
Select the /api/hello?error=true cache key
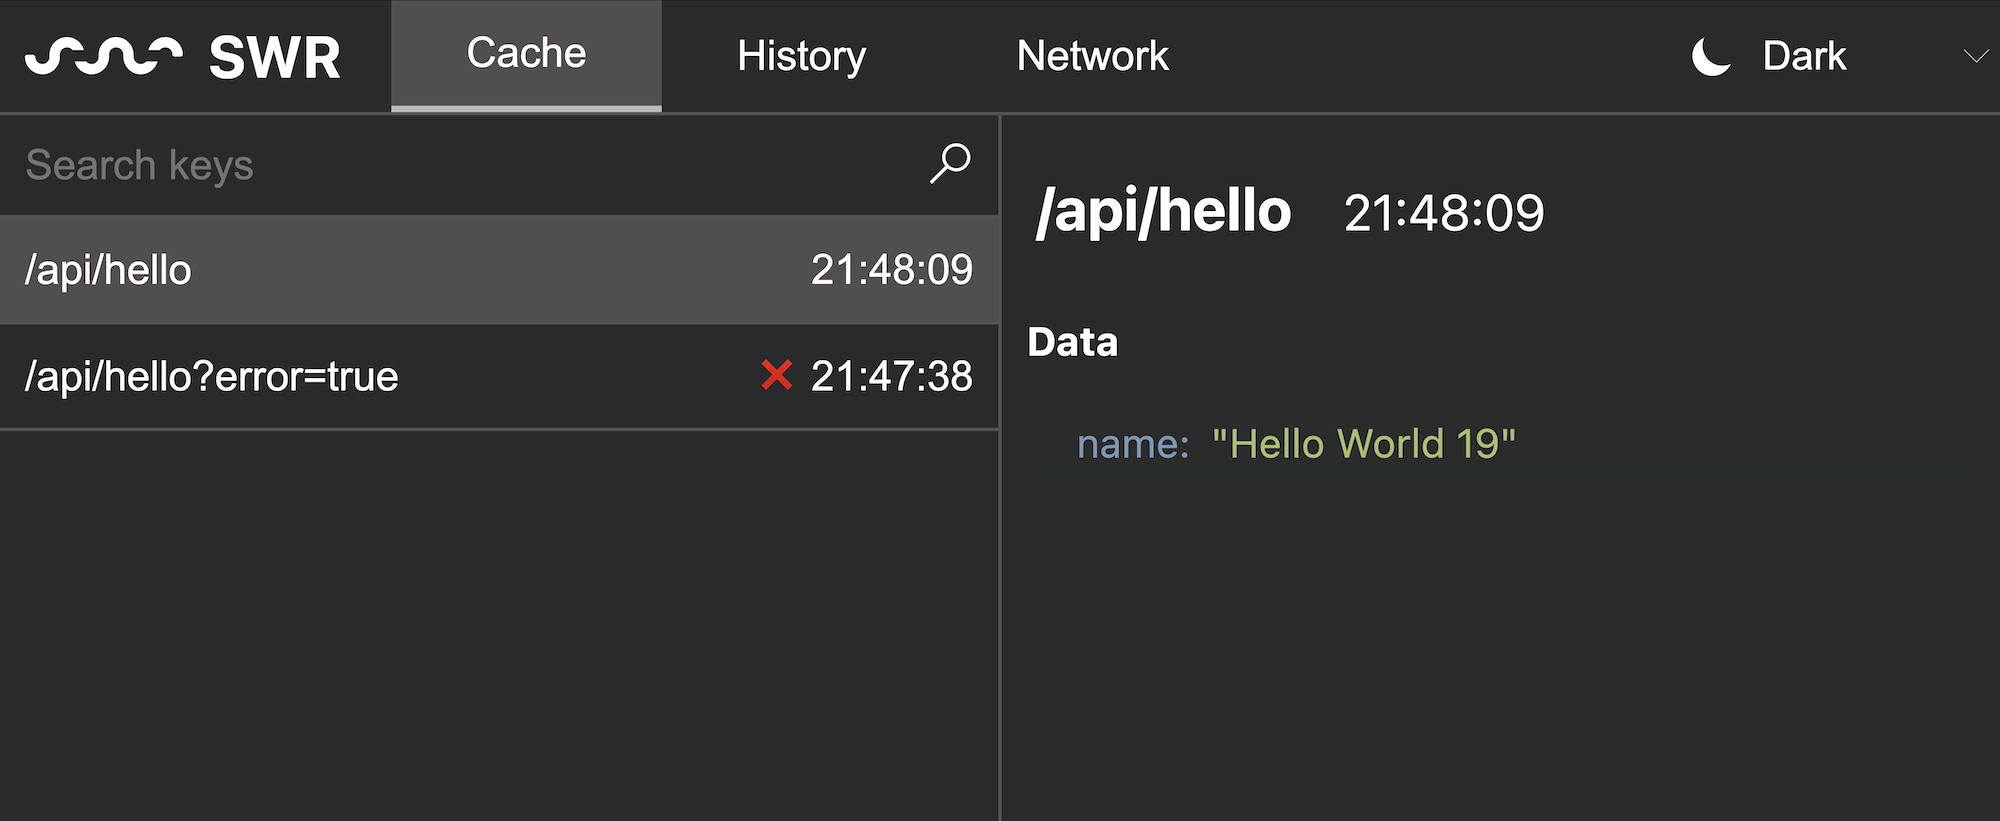click(x=212, y=377)
